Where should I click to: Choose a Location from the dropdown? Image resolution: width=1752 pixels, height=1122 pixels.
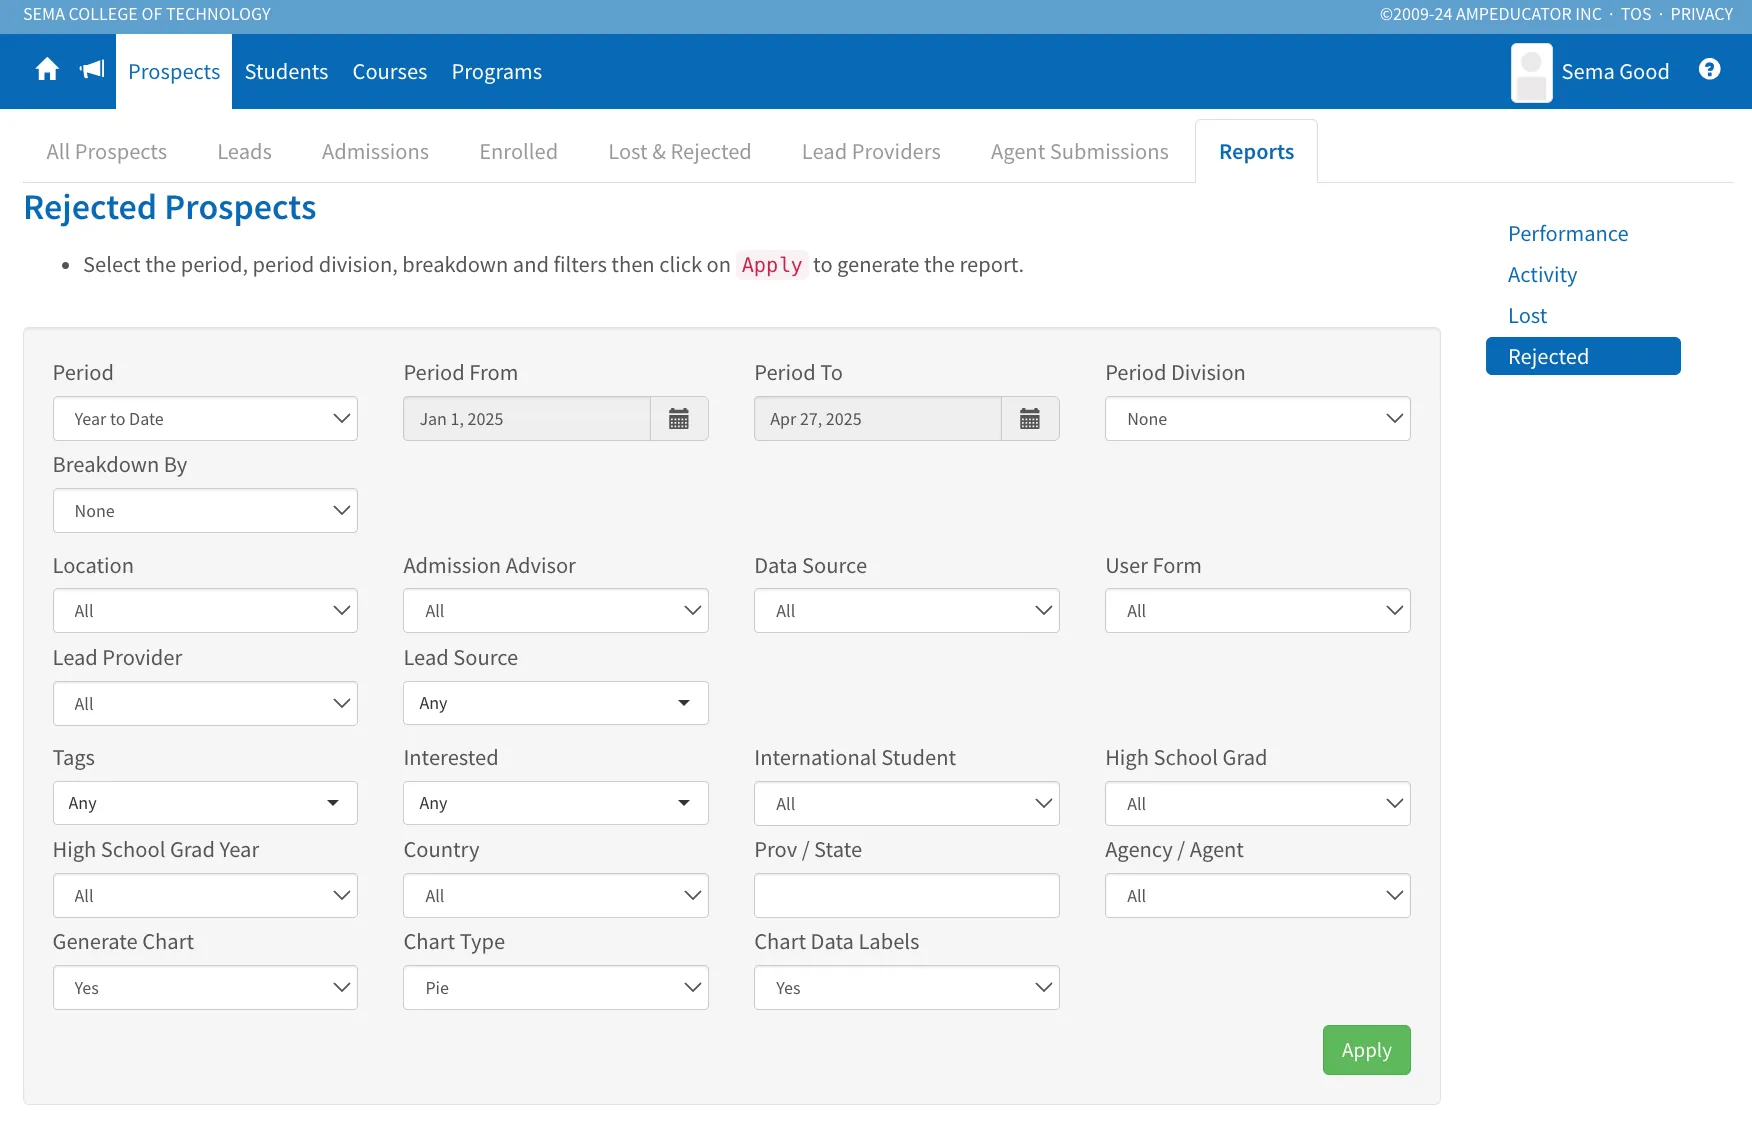[205, 611]
